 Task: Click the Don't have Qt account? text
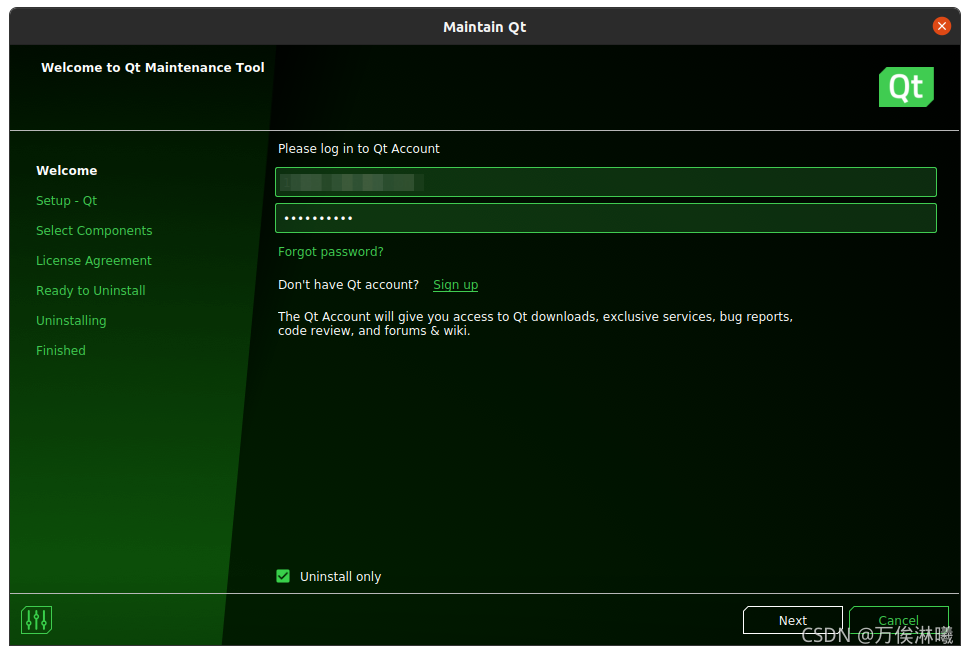(348, 285)
